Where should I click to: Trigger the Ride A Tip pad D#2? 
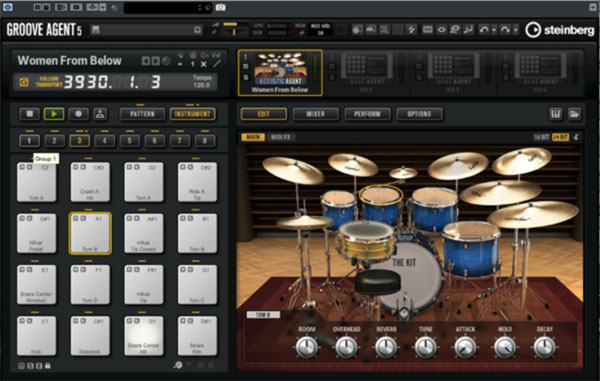197,182
